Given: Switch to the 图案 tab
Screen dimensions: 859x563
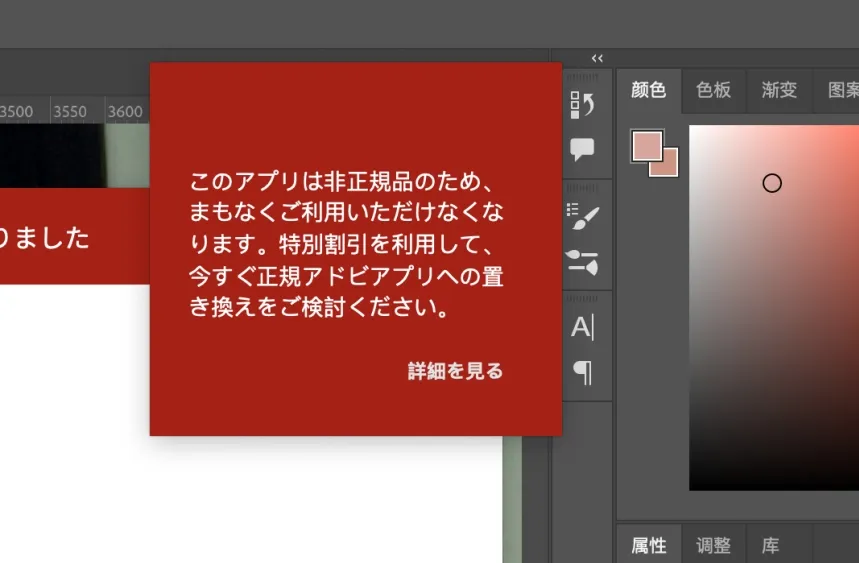Looking at the screenshot, I should click(x=843, y=90).
